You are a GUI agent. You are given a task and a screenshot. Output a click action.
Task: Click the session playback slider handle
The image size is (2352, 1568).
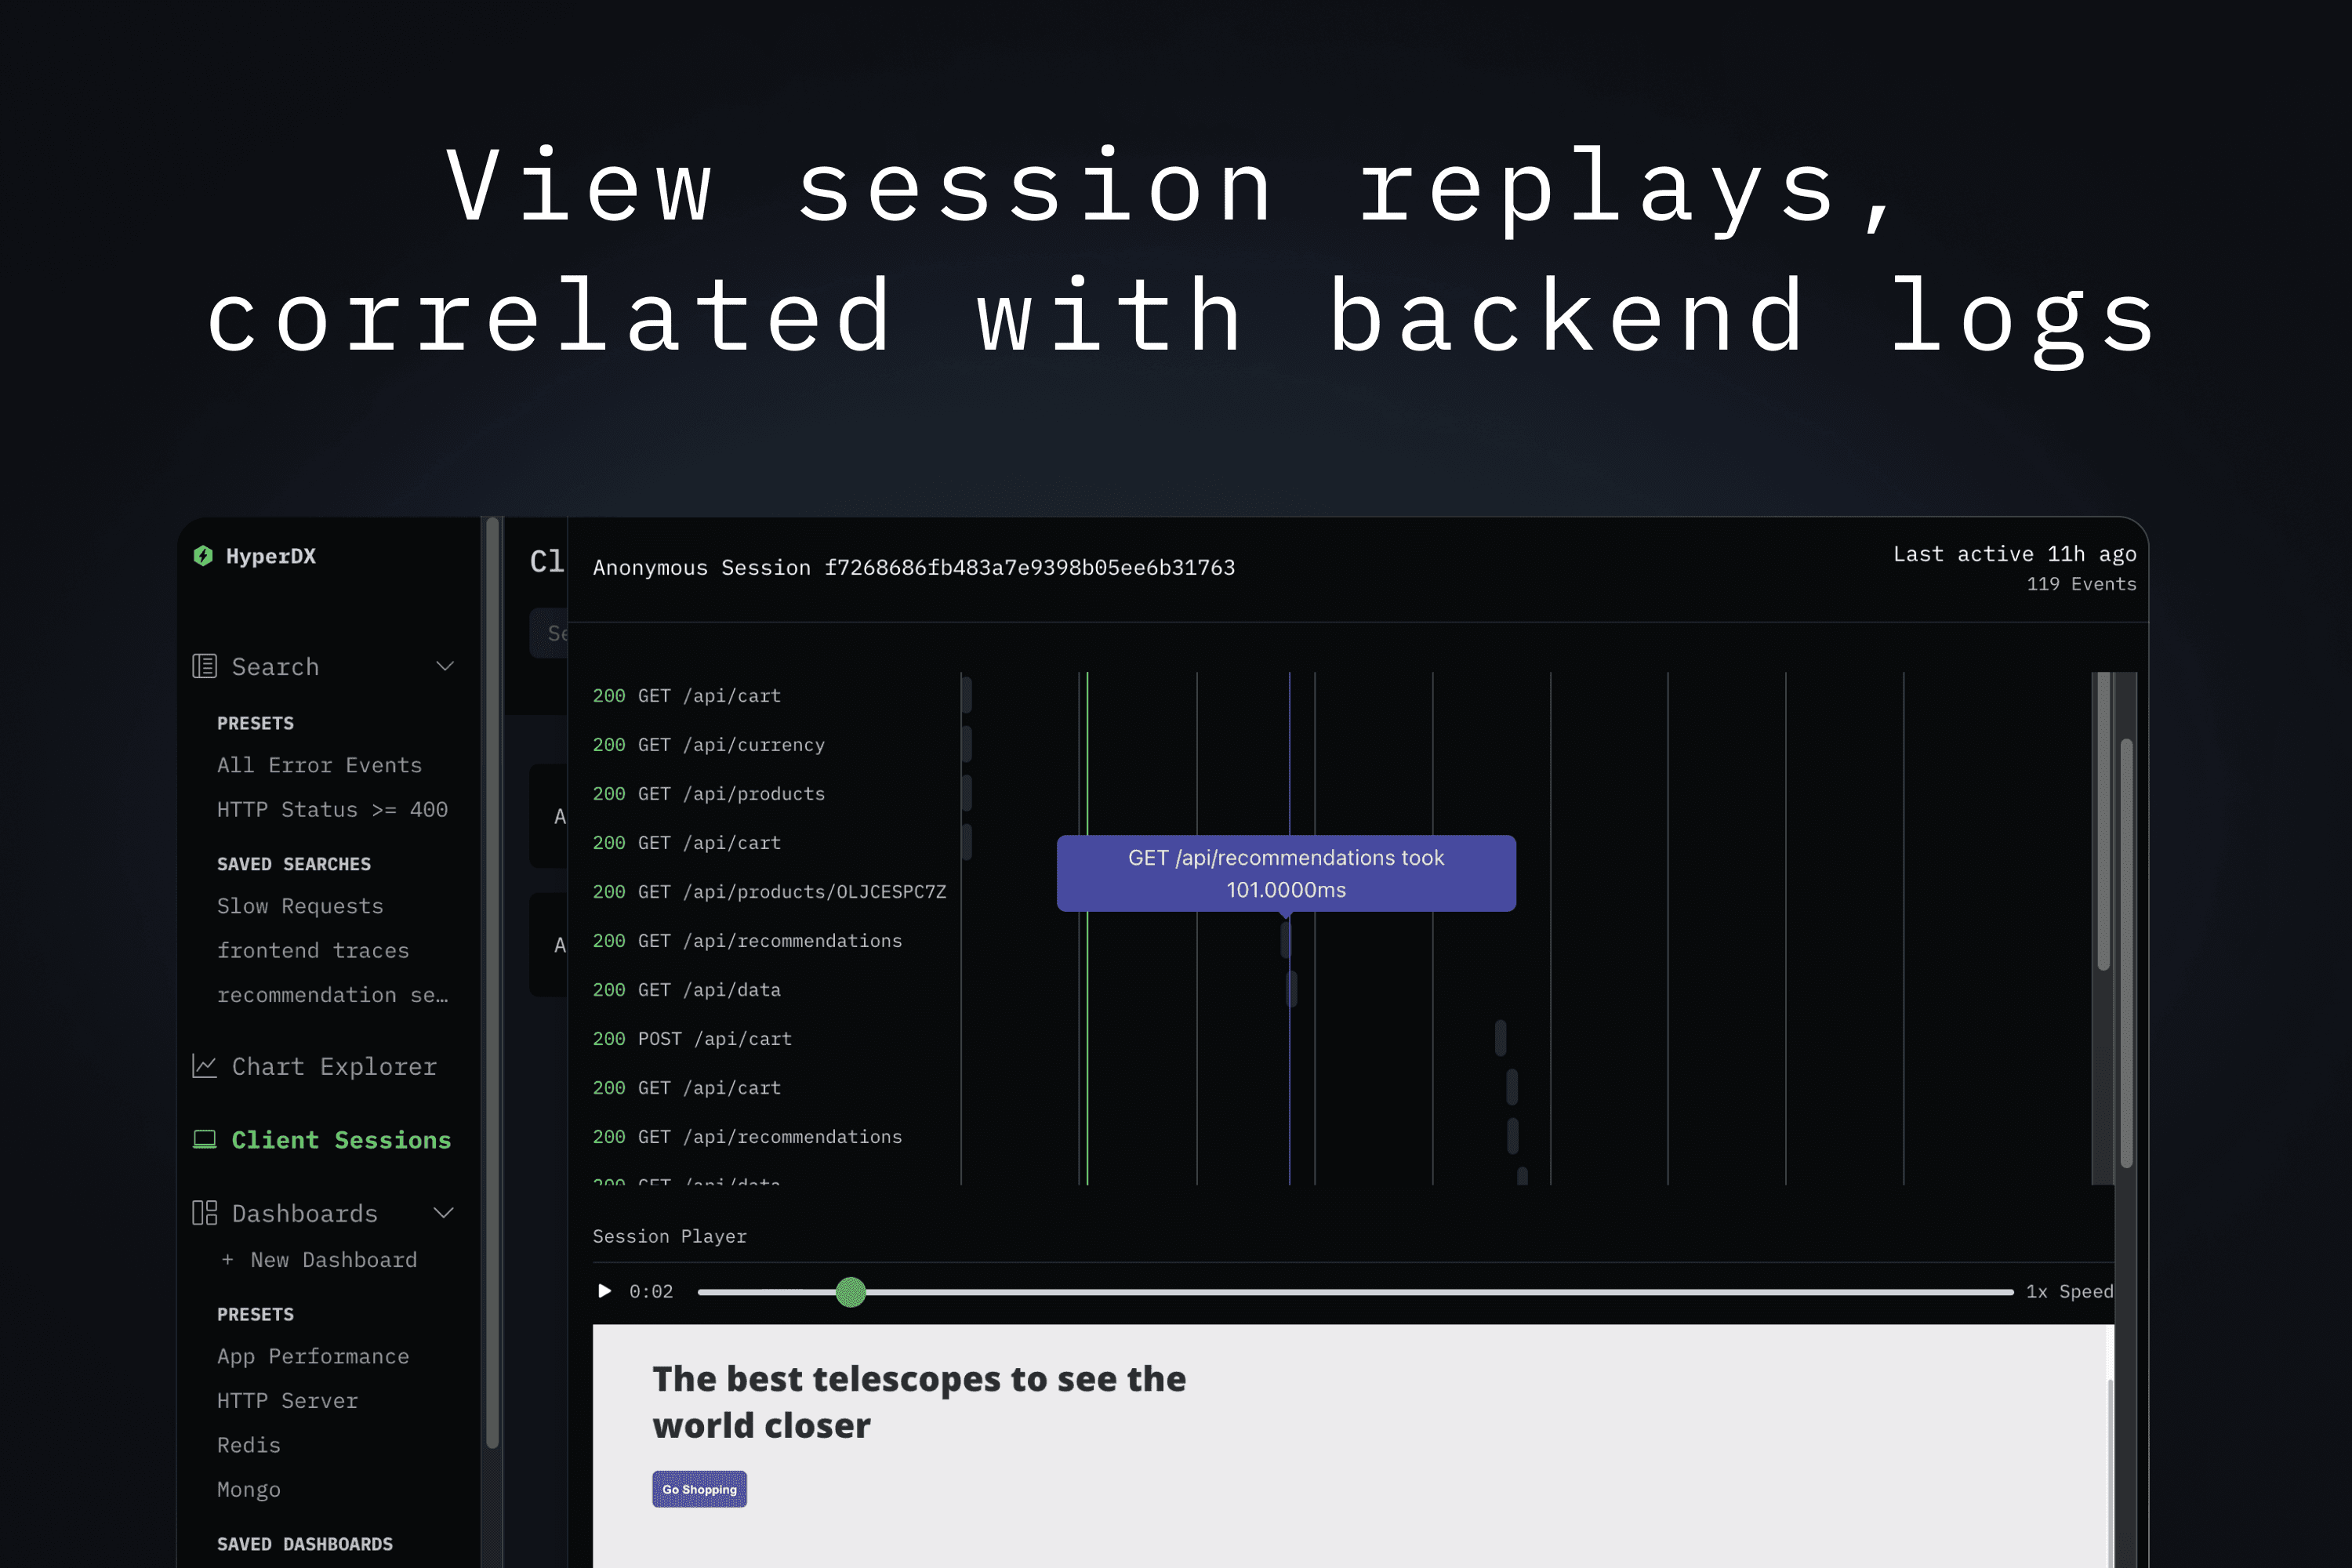point(850,1292)
